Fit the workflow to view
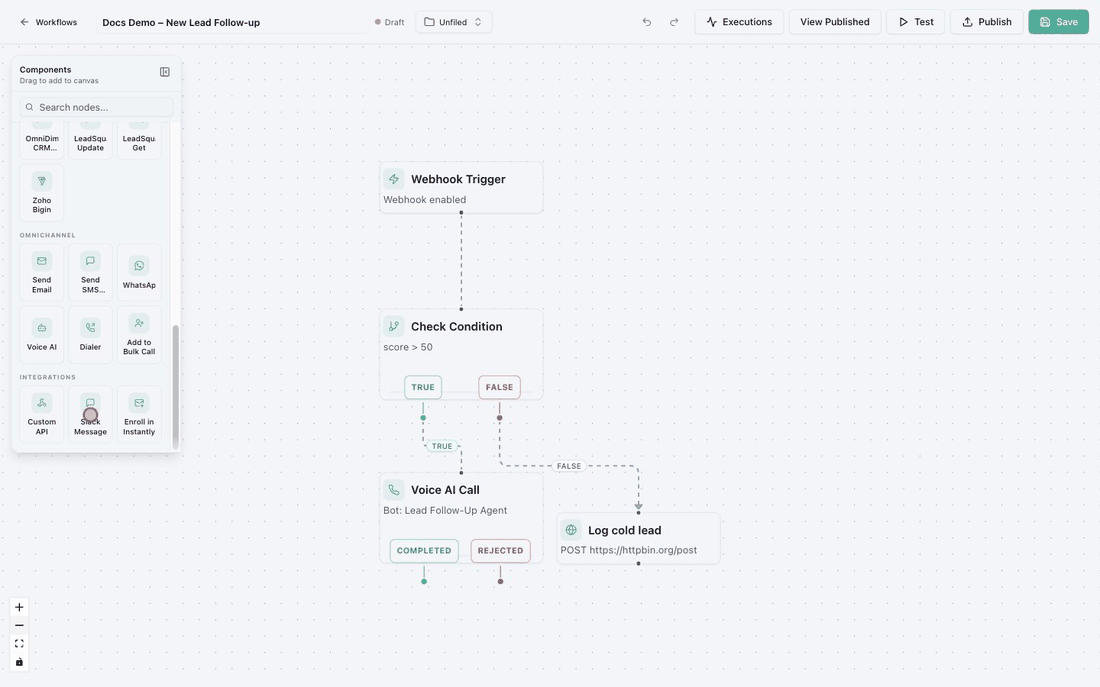 (x=19, y=643)
